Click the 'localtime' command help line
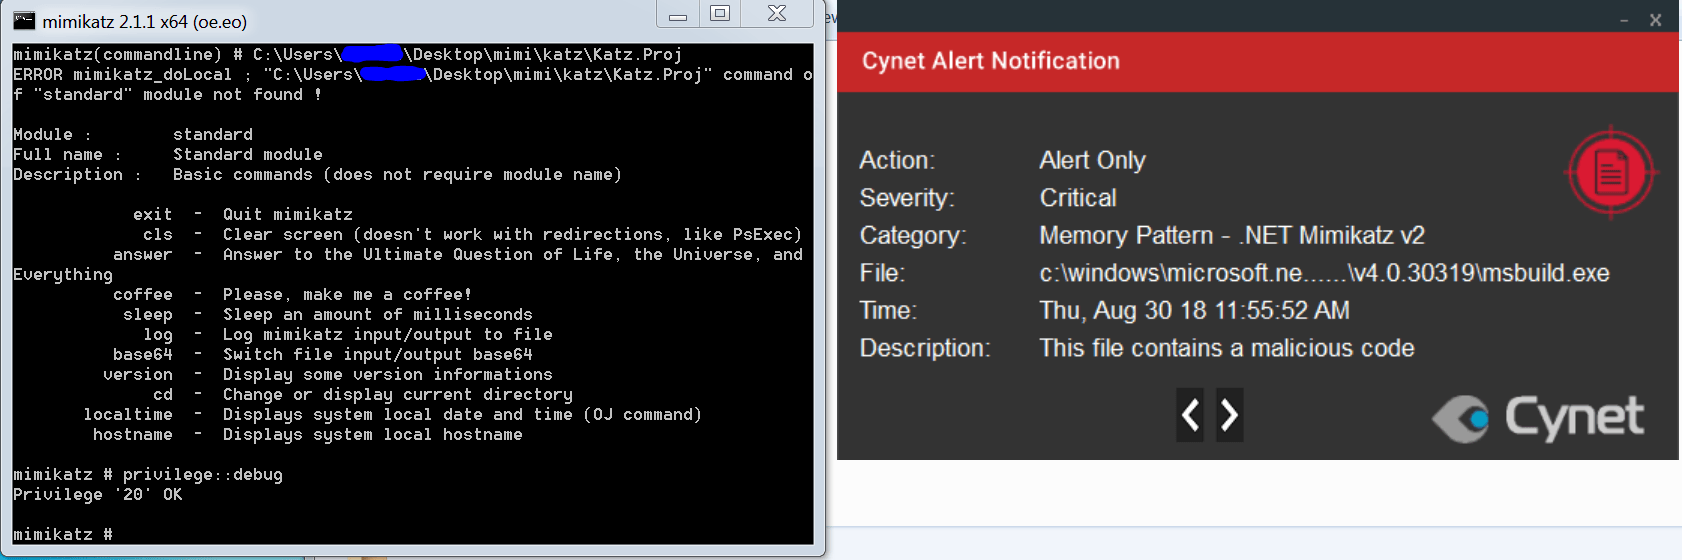Screen dimensions: 1682x560 coord(393,414)
